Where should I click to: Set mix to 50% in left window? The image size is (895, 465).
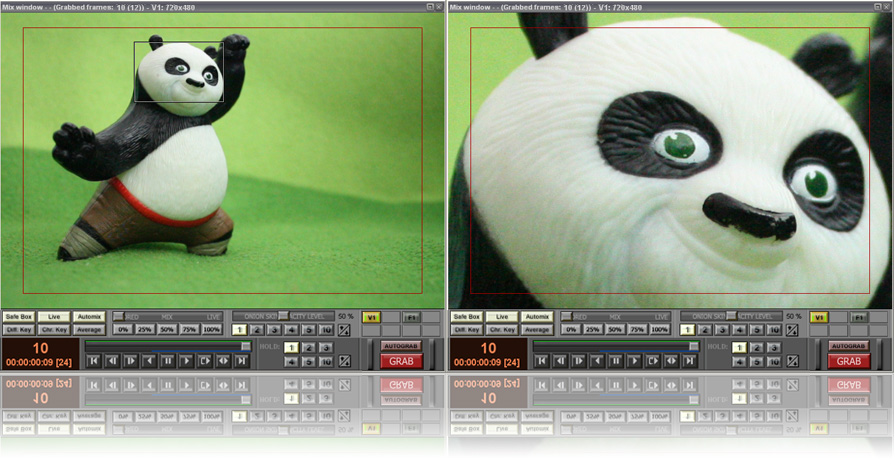pyautogui.click(x=167, y=330)
